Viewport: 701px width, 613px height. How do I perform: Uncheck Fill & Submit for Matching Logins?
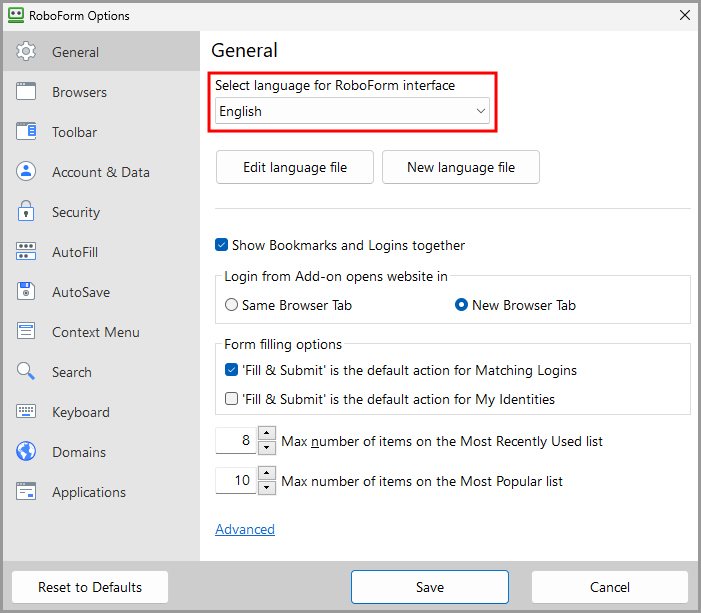[231, 370]
